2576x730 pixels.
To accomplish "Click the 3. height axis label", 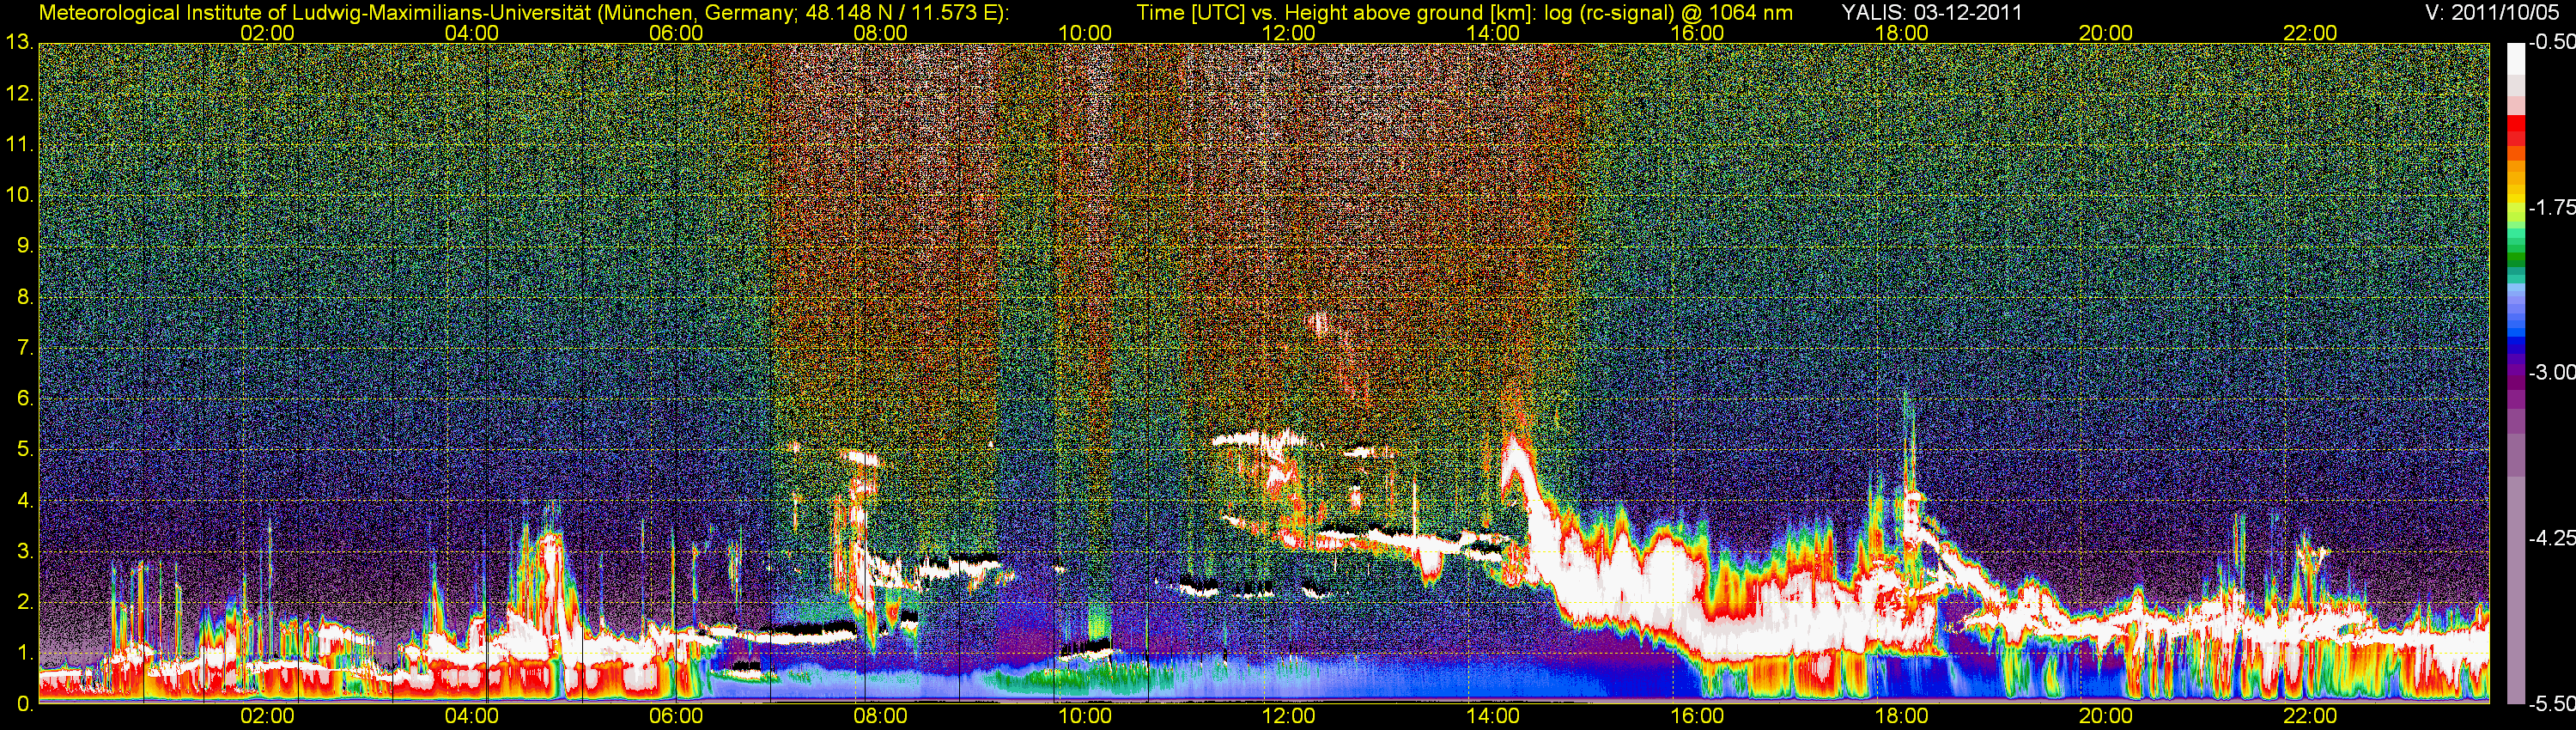I will click(26, 551).
